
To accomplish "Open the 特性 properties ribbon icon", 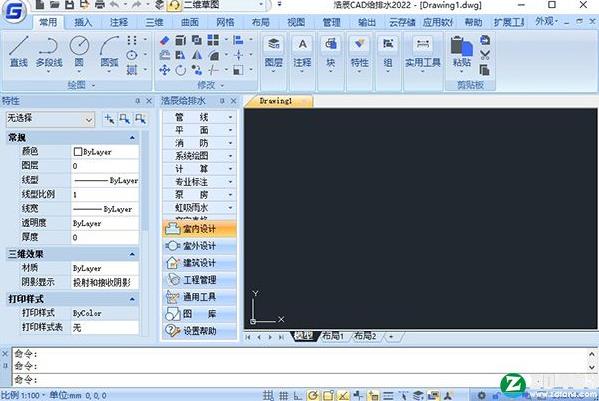I will (x=359, y=53).
